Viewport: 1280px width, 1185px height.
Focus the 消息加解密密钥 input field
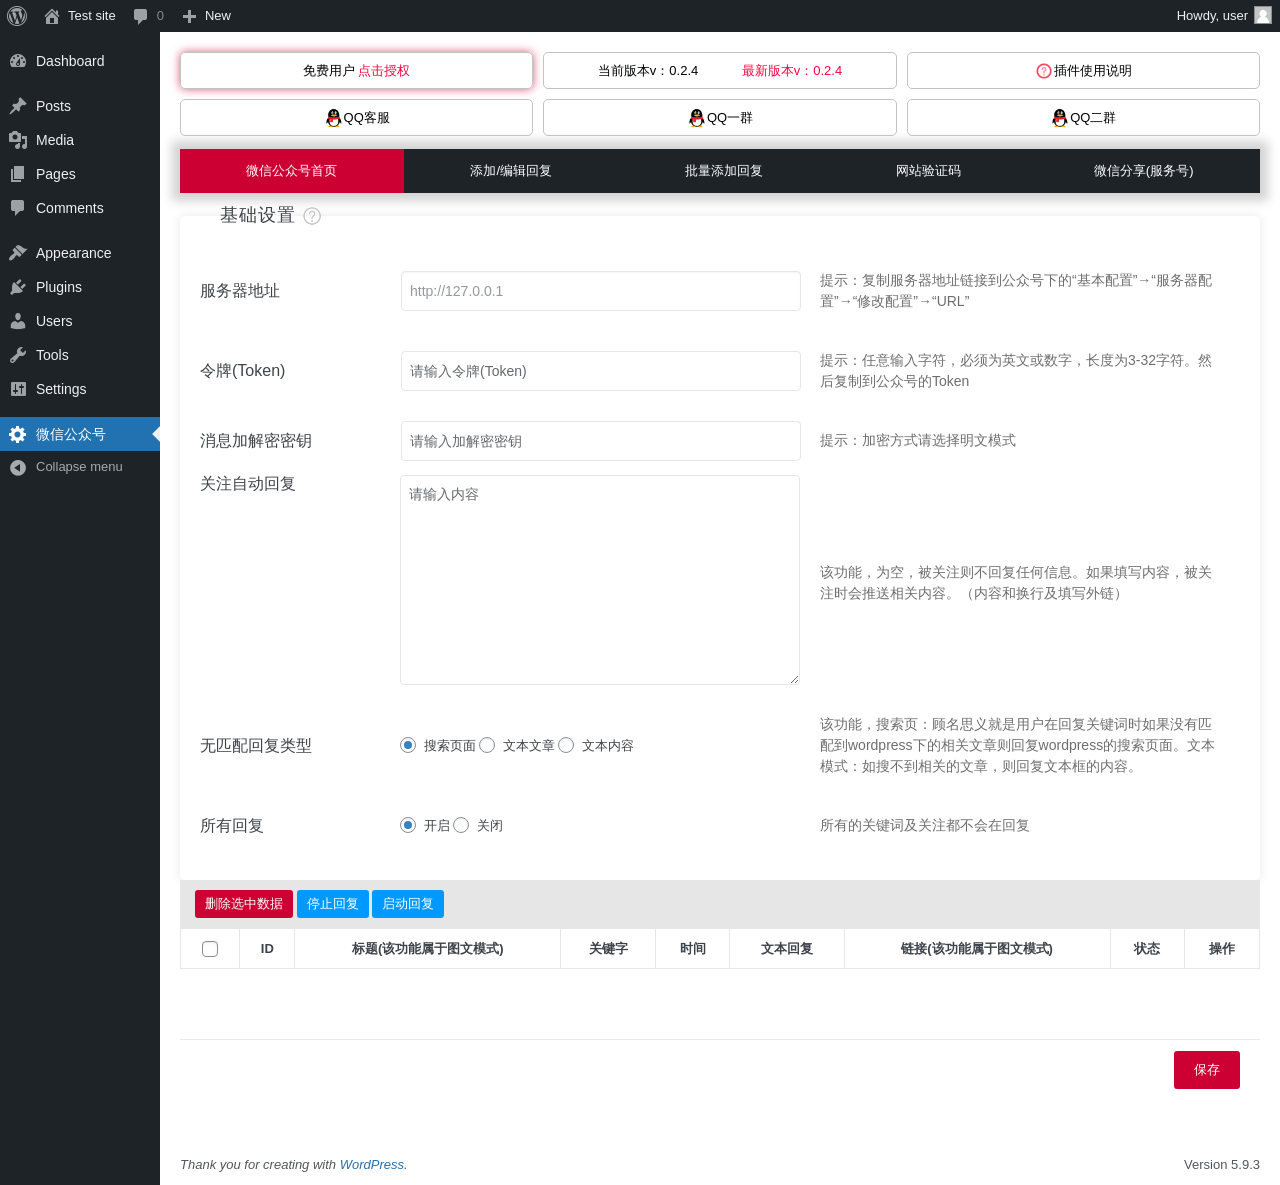click(x=601, y=441)
